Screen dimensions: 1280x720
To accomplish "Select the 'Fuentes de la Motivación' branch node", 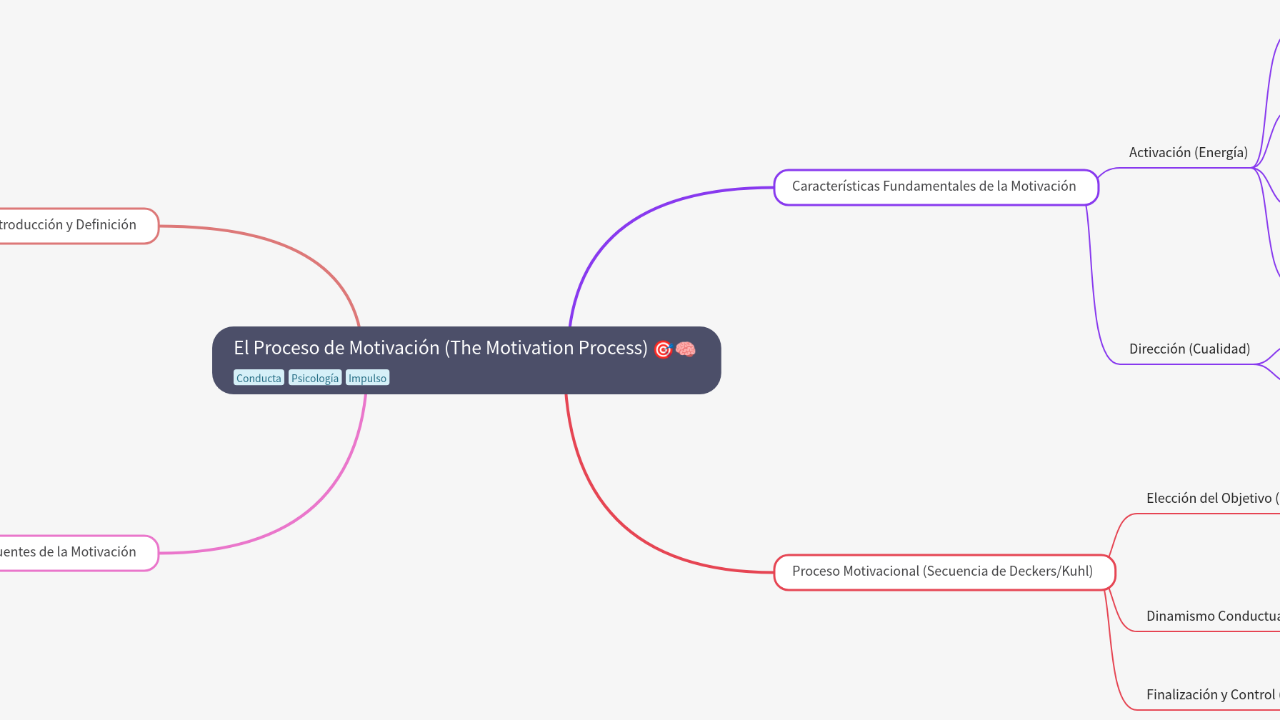I will pyautogui.click(x=70, y=552).
